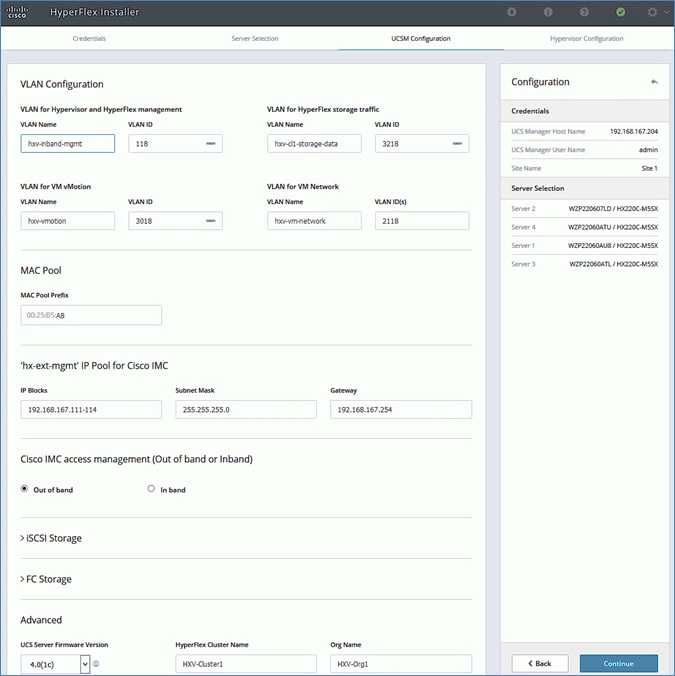Image resolution: width=675 pixels, height=676 pixels.
Task: Expand the FC Storage section
Action: click(x=46, y=579)
